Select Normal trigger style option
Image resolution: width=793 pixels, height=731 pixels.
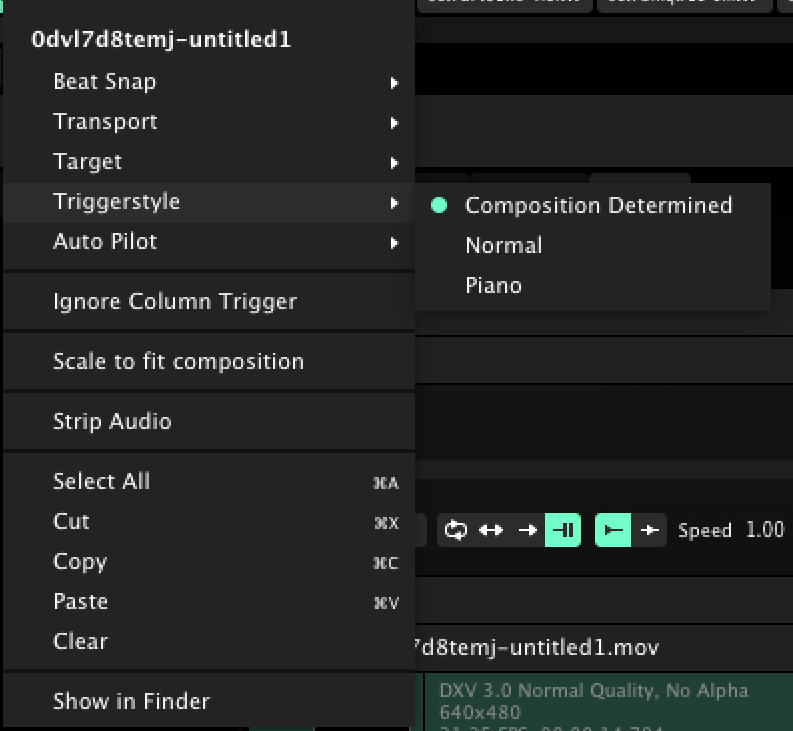504,246
